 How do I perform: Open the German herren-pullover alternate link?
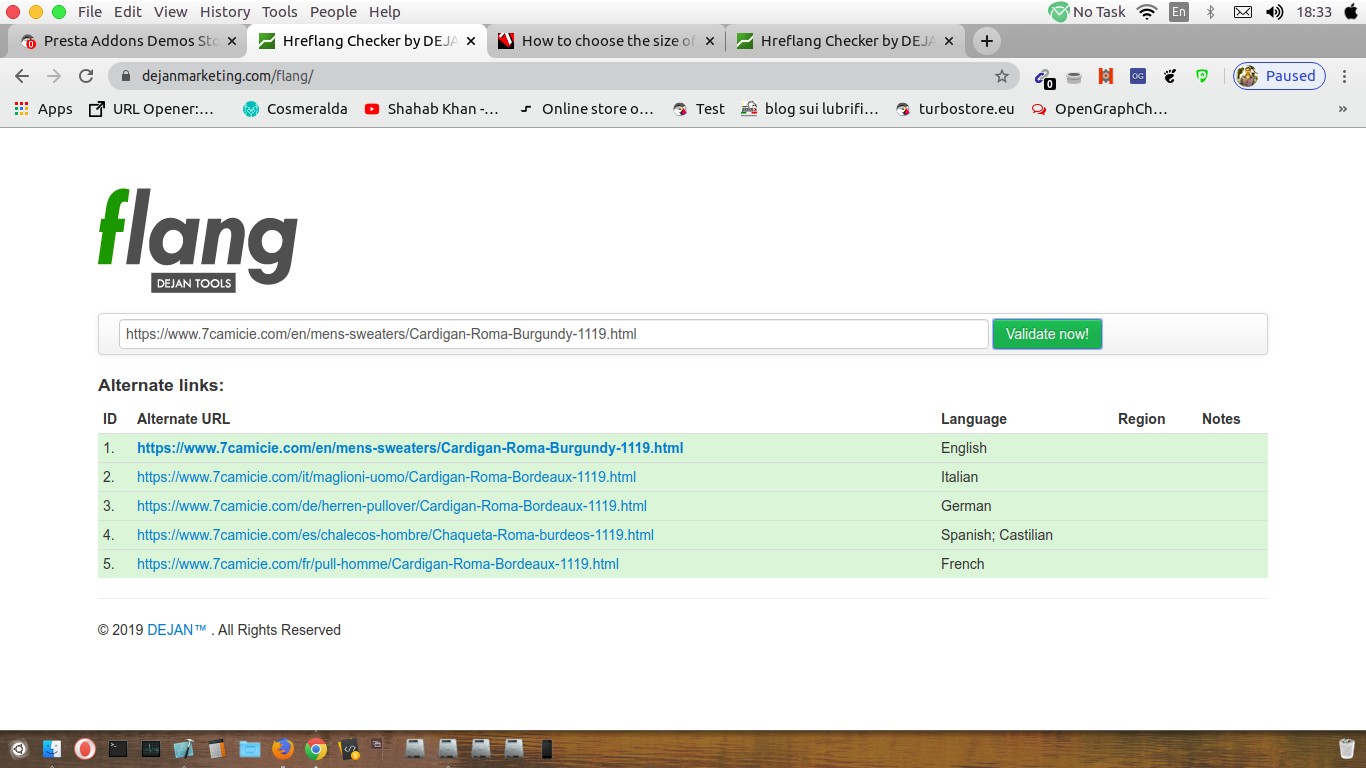click(x=392, y=506)
